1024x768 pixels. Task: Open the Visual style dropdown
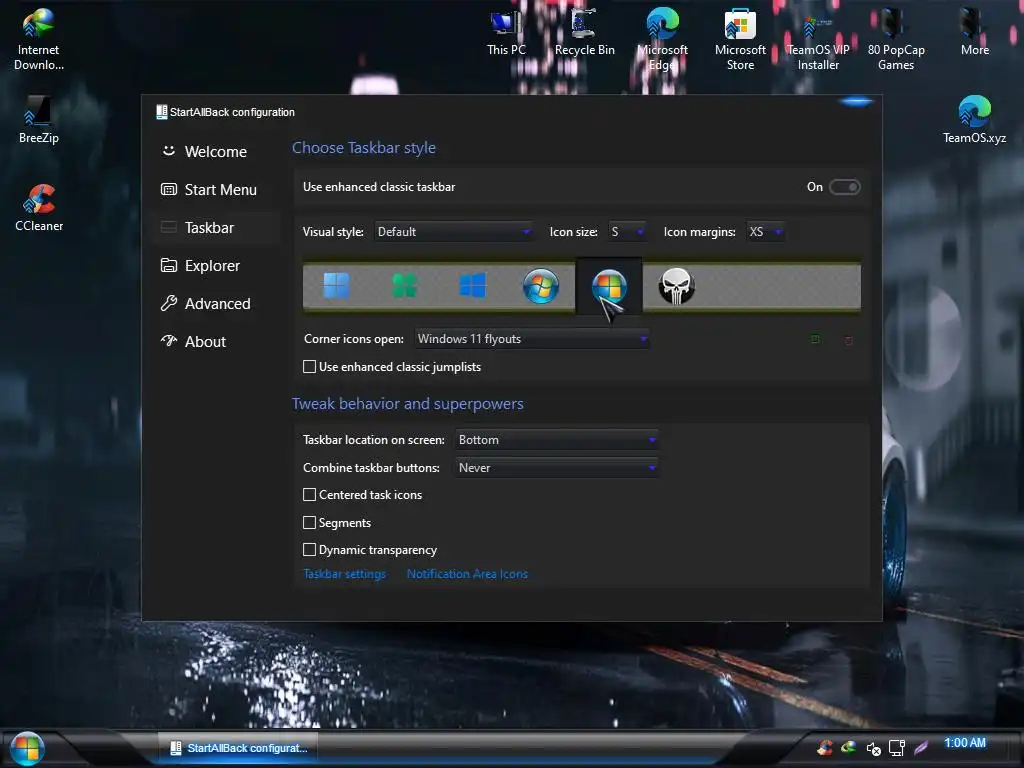[453, 232]
